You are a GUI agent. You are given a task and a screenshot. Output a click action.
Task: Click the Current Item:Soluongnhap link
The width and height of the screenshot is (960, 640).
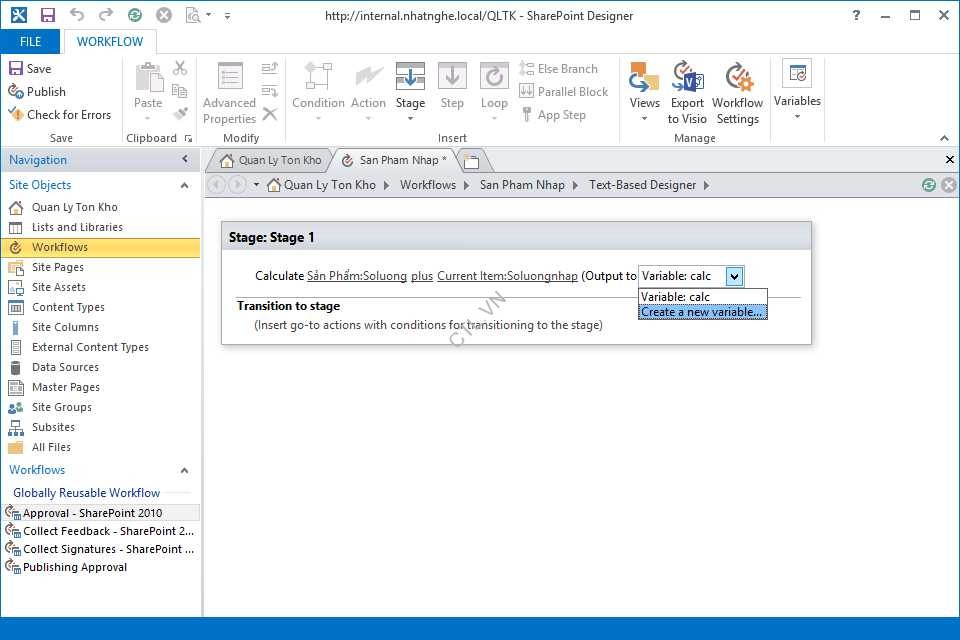tap(507, 277)
